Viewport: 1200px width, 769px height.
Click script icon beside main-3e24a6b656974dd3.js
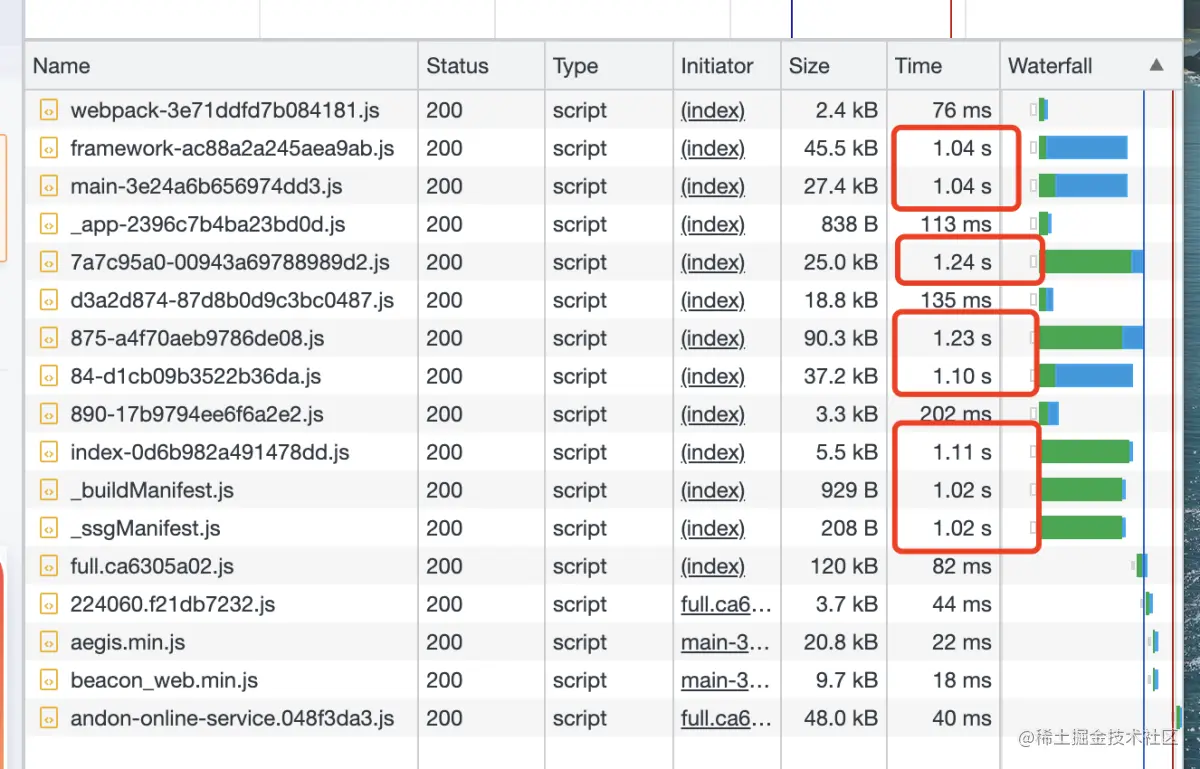click(48, 186)
